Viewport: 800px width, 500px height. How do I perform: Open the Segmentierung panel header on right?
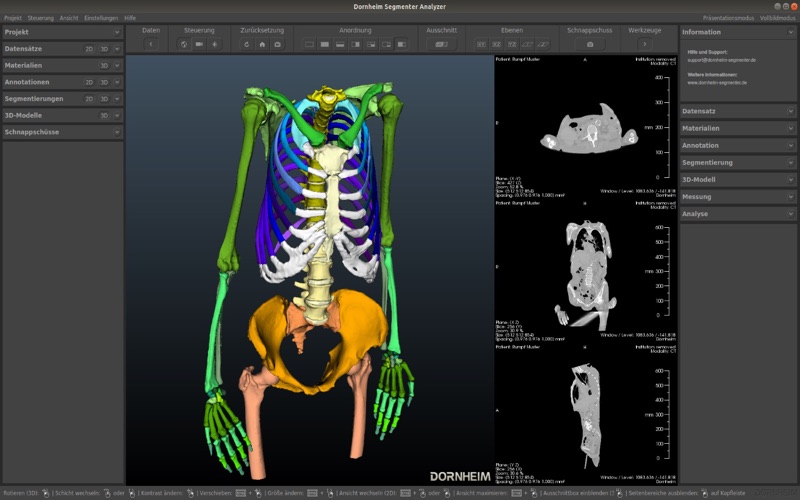pyautogui.click(x=738, y=163)
